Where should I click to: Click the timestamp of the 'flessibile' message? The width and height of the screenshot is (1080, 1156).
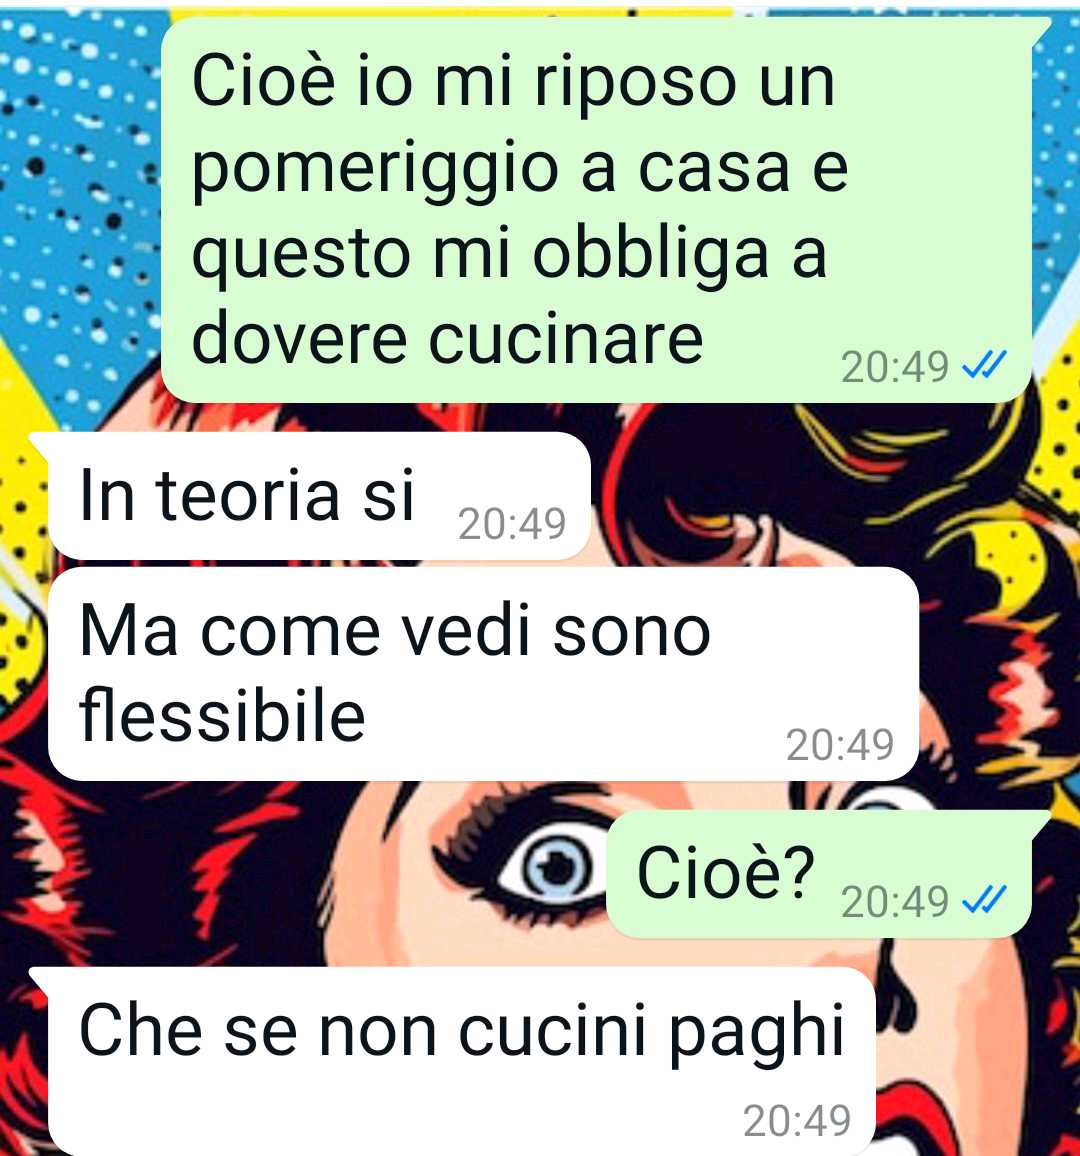click(840, 745)
